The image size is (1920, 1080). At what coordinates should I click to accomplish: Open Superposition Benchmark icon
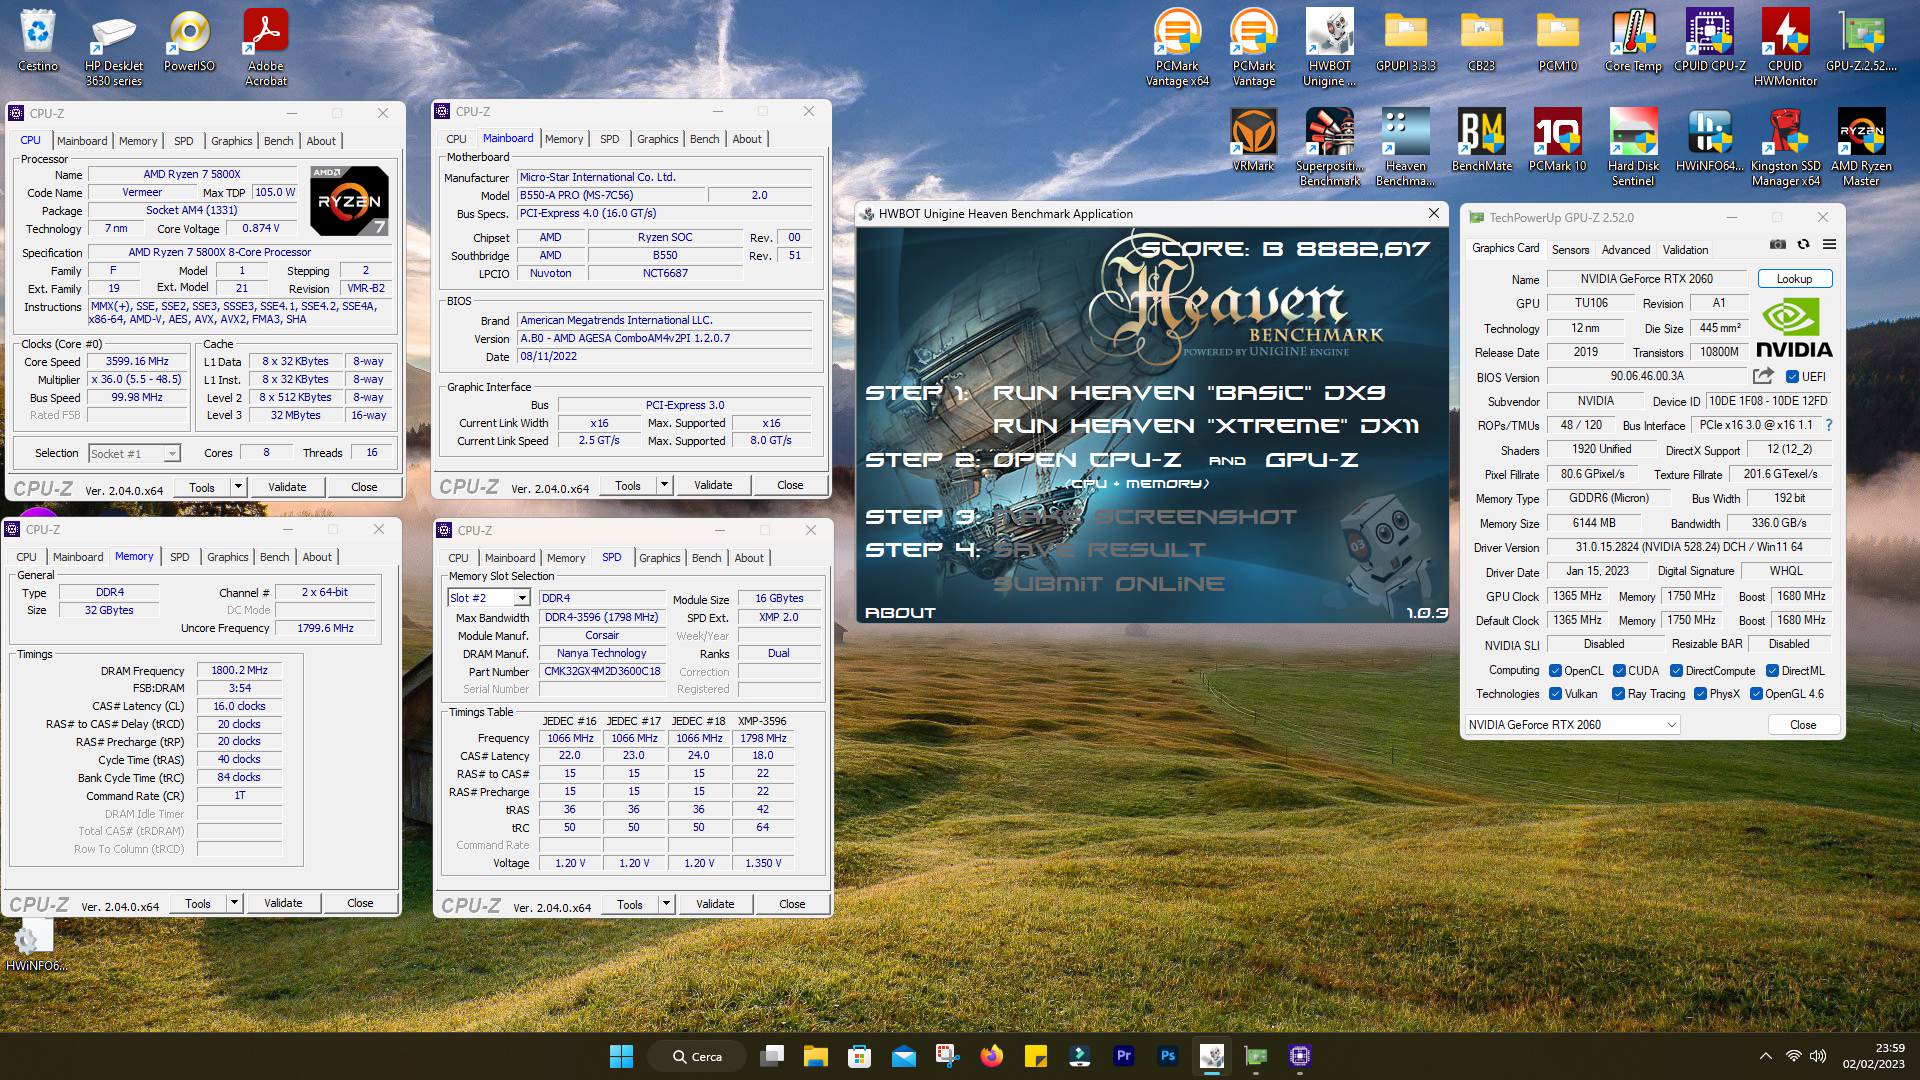[1330, 147]
